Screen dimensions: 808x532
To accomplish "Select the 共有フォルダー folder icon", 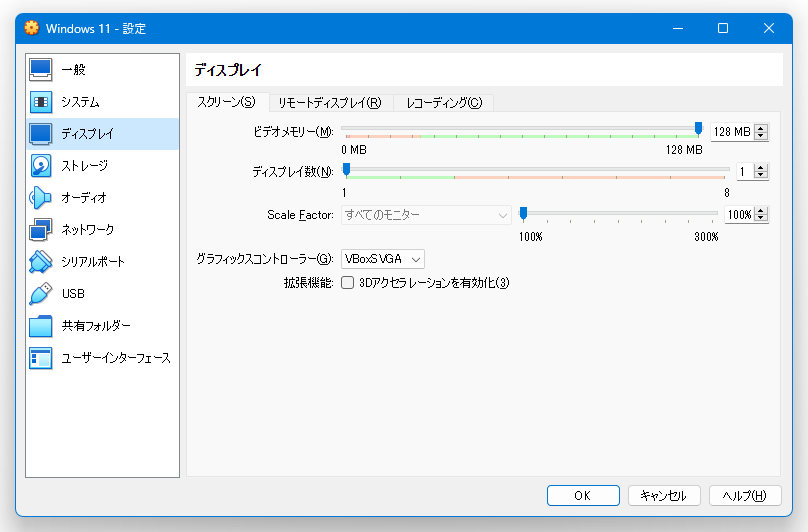I will [41, 326].
